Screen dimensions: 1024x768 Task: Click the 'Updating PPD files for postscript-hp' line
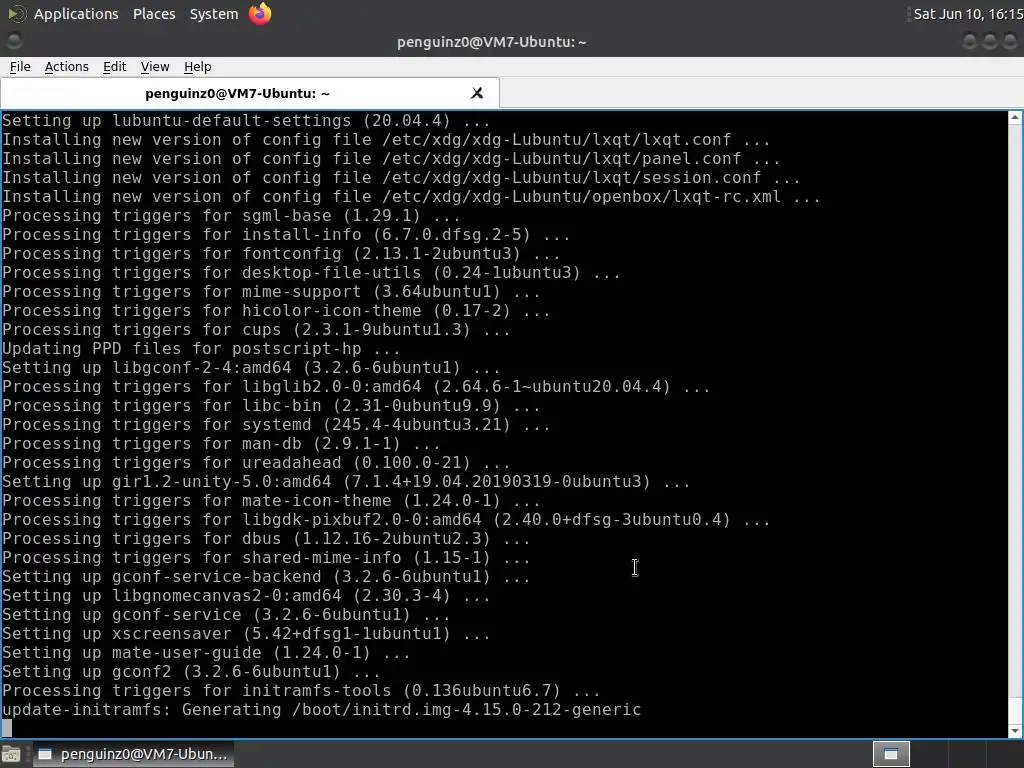(201, 348)
